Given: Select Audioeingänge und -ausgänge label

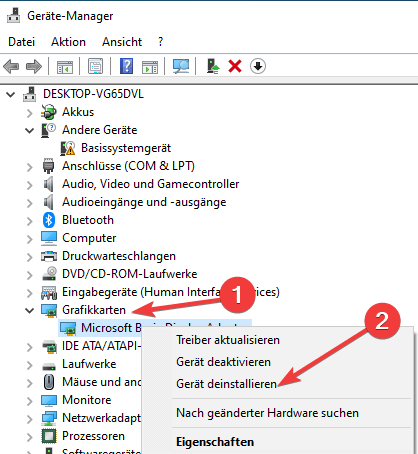Looking at the screenshot, I should pos(144,202).
